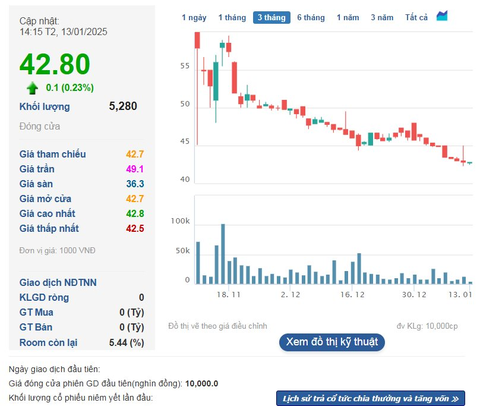Viewport: 480px width, 406px height.
Task: Click the Giá sàn 36.3 value
Action: [x=135, y=184]
